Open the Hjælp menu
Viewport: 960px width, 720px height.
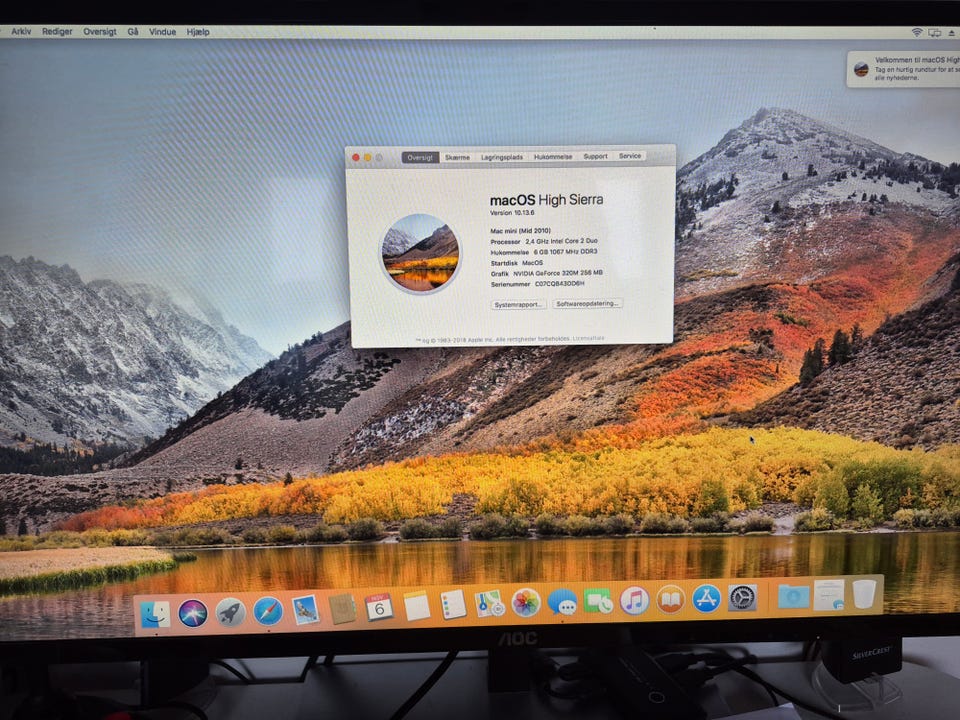pyautogui.click(x=198, y=32)
